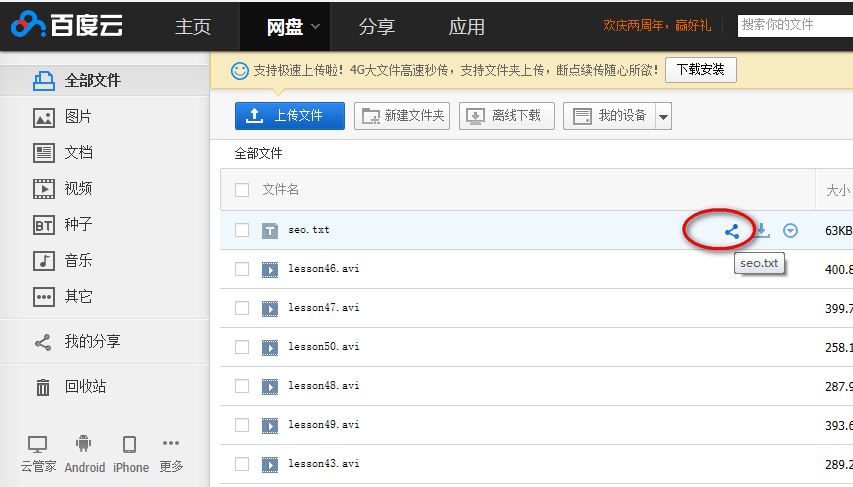Open the more-actions arrow on seo.txt row
853x487 pixels.
coord(791,231)
